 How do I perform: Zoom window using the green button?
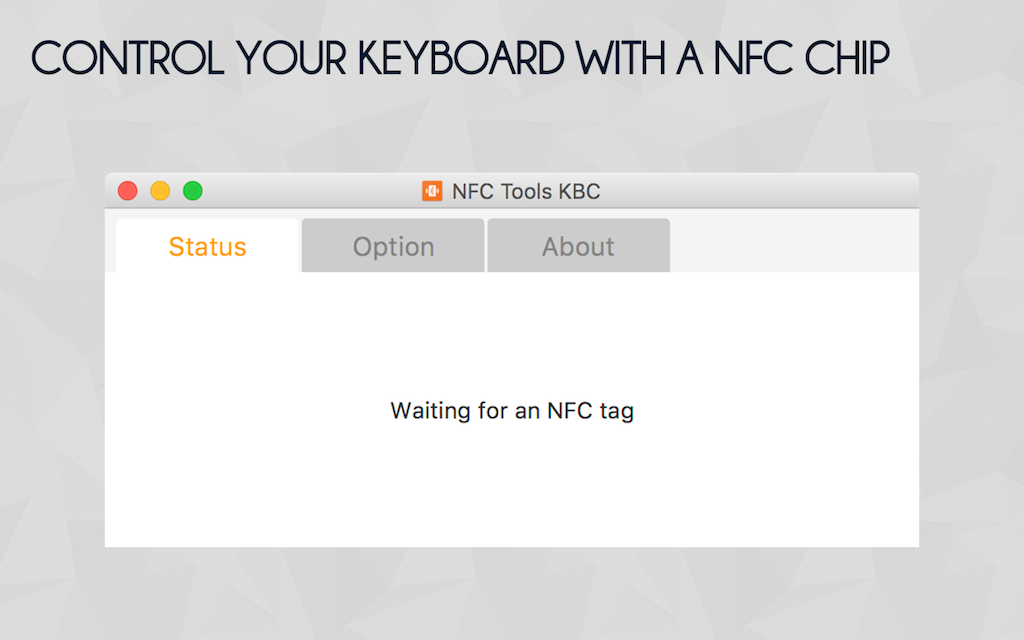(x=193, y=191)
